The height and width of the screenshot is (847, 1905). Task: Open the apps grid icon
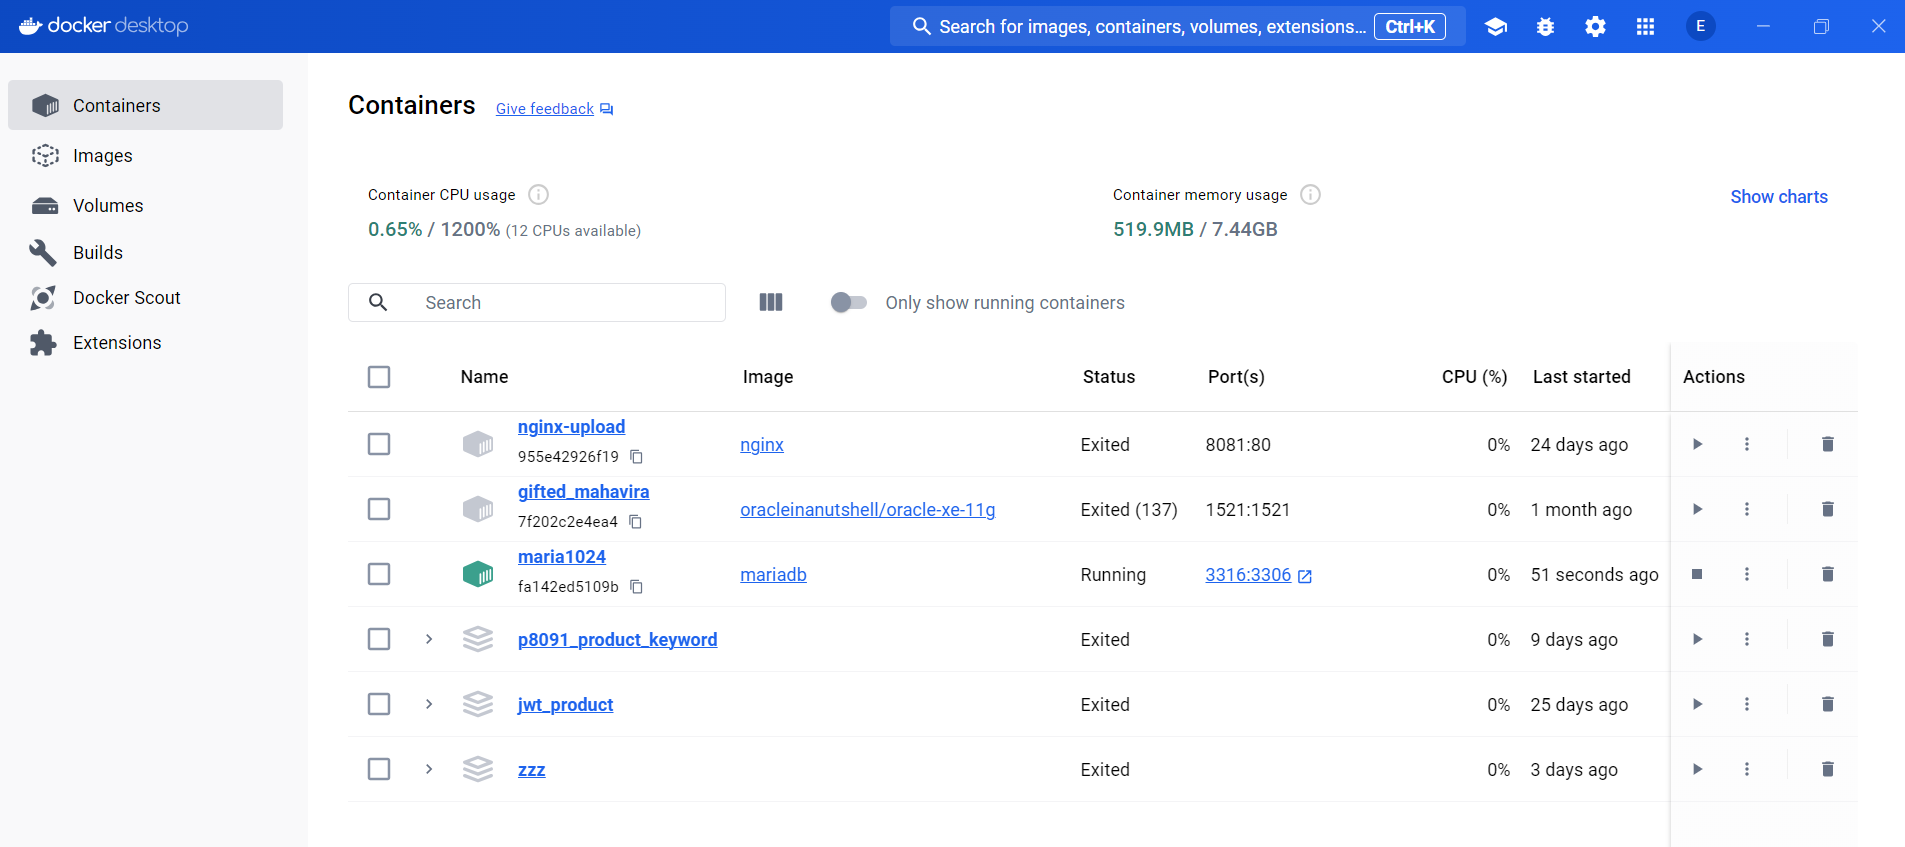(1645, 27)
